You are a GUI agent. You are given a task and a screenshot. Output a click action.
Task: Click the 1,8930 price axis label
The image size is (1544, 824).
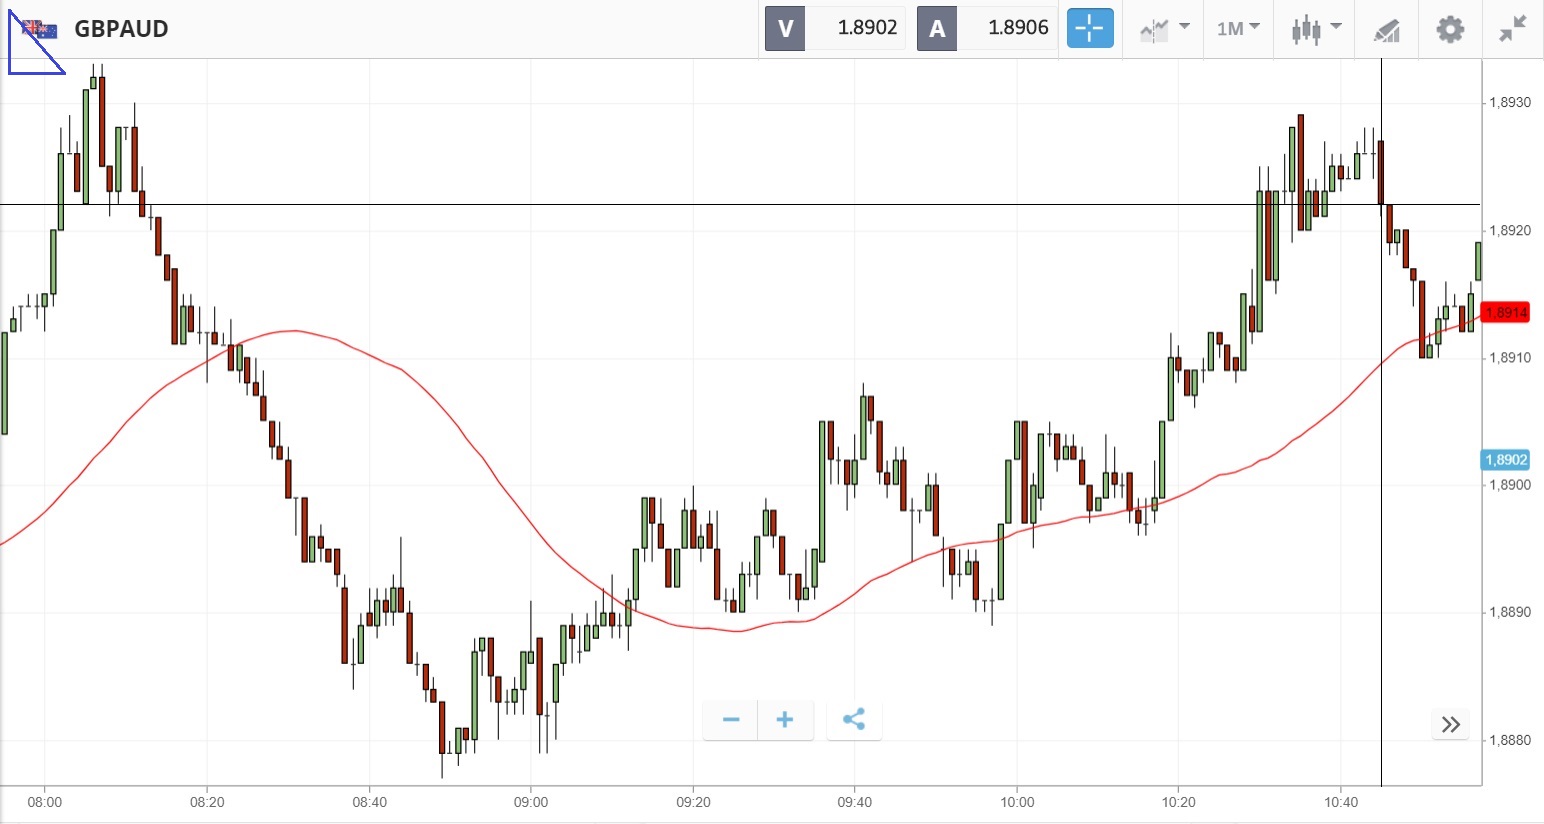[1510, 103]
